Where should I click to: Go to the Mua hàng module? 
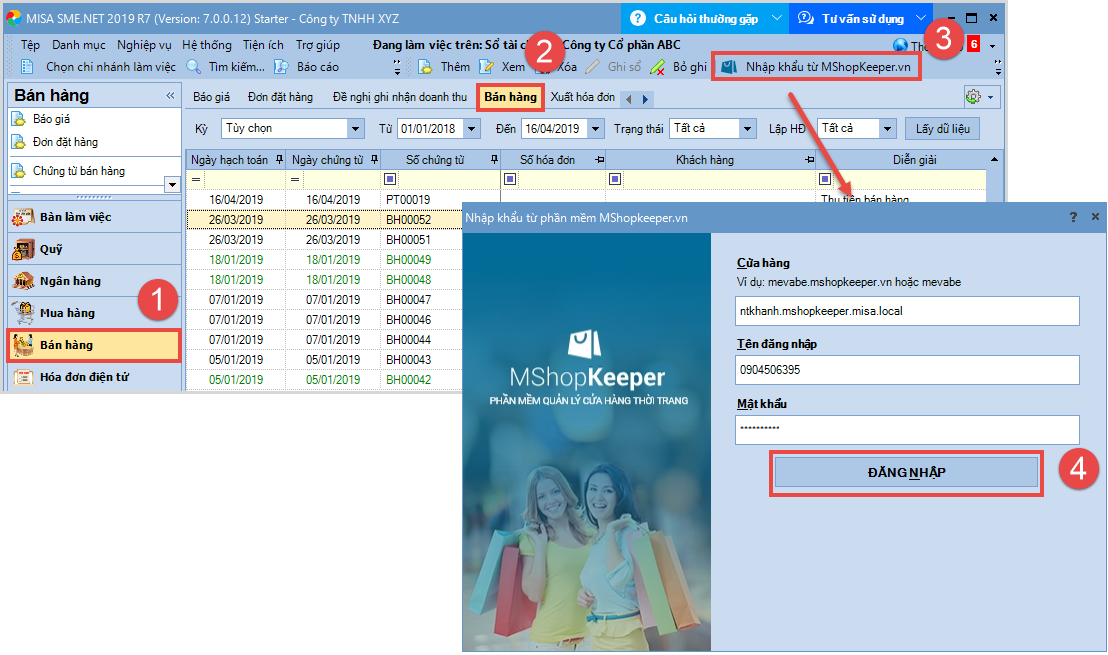(95, 312)
